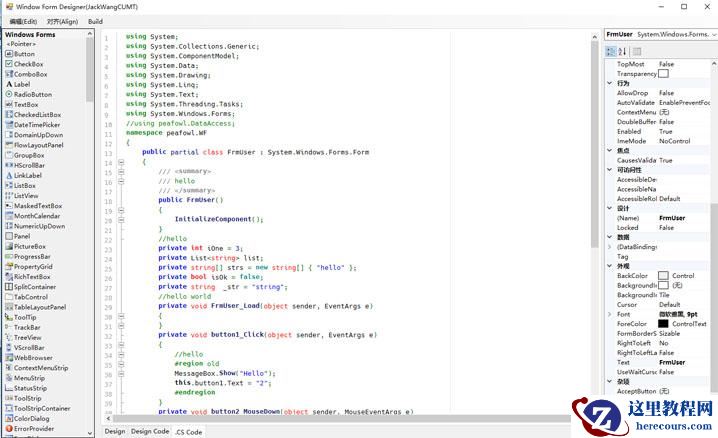Pick the Label control
Viewport: 718px width, 438px height.
(x=18, y=84)
